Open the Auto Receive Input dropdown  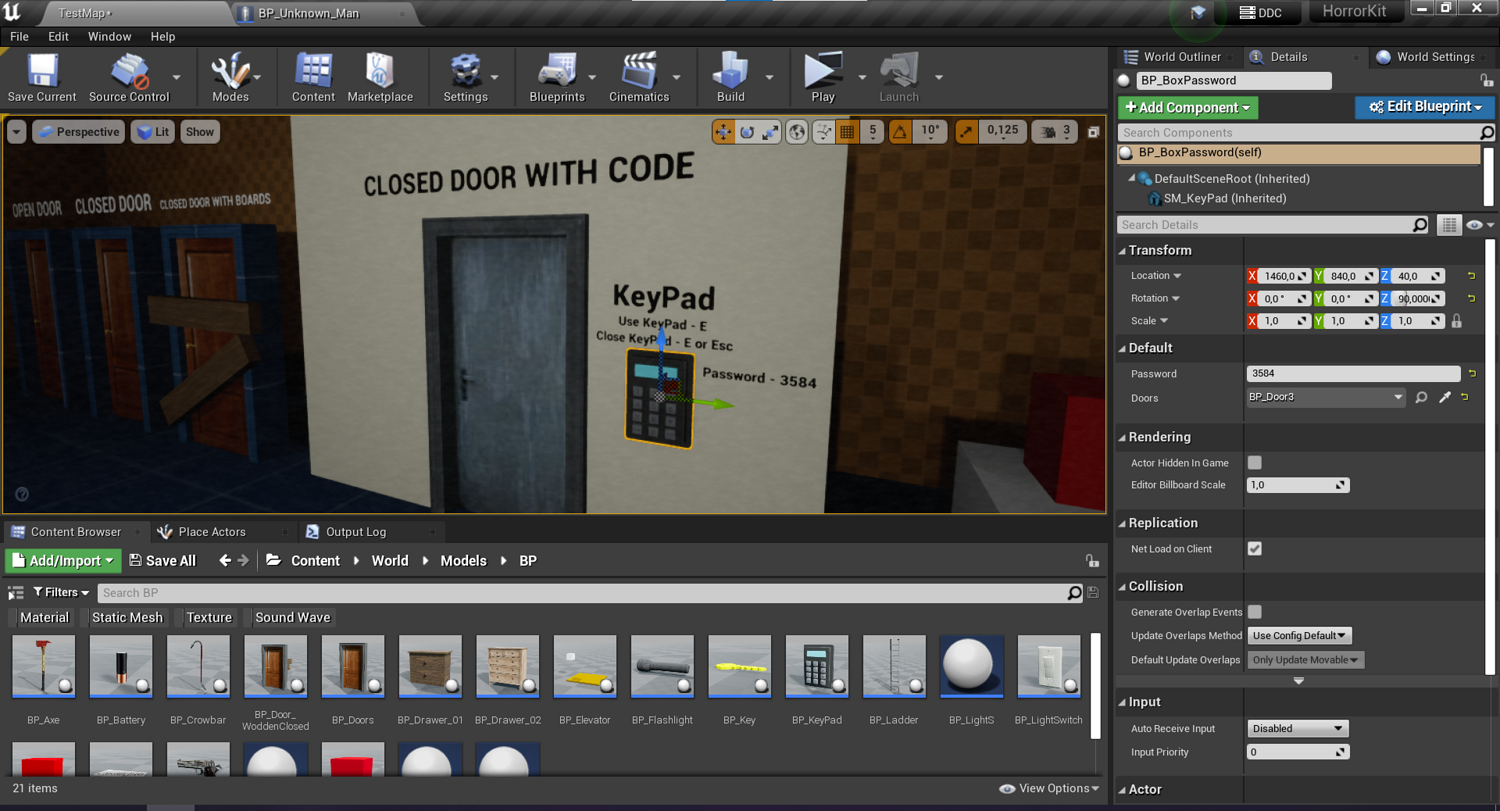click(1297, 729)
